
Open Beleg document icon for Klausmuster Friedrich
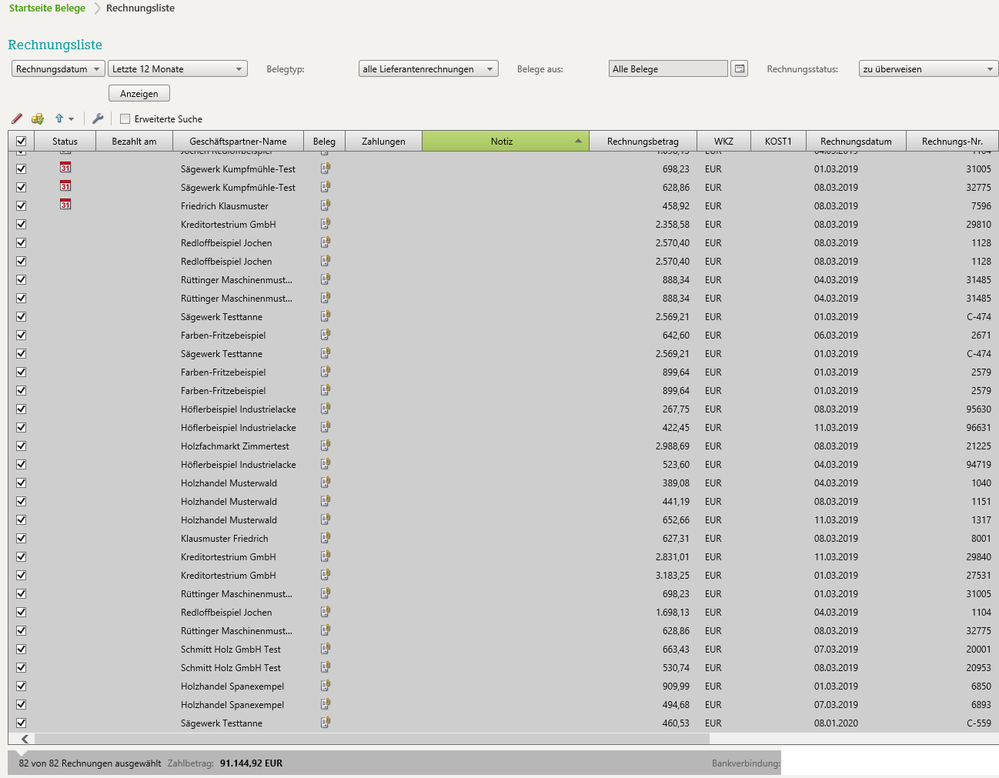pos(325,538)
